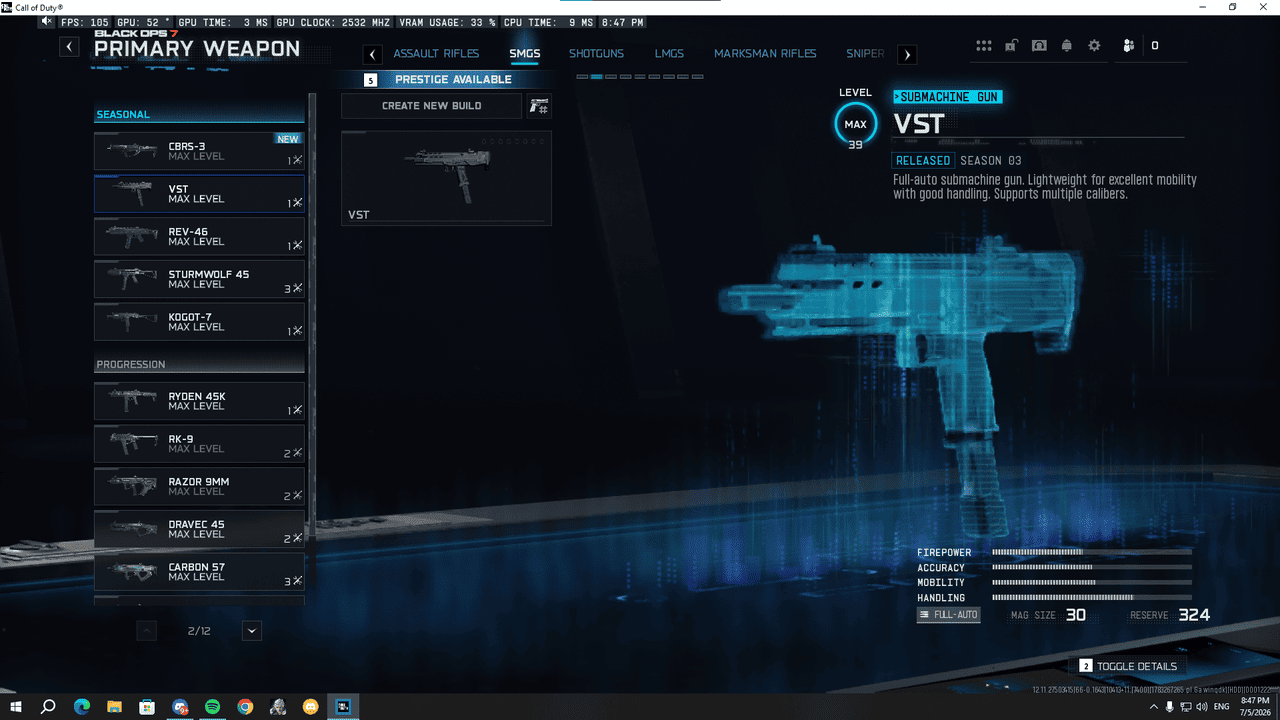
Task: Open File Explorer from taskbar
Action: pyautogui.click(x=114, y=707)
